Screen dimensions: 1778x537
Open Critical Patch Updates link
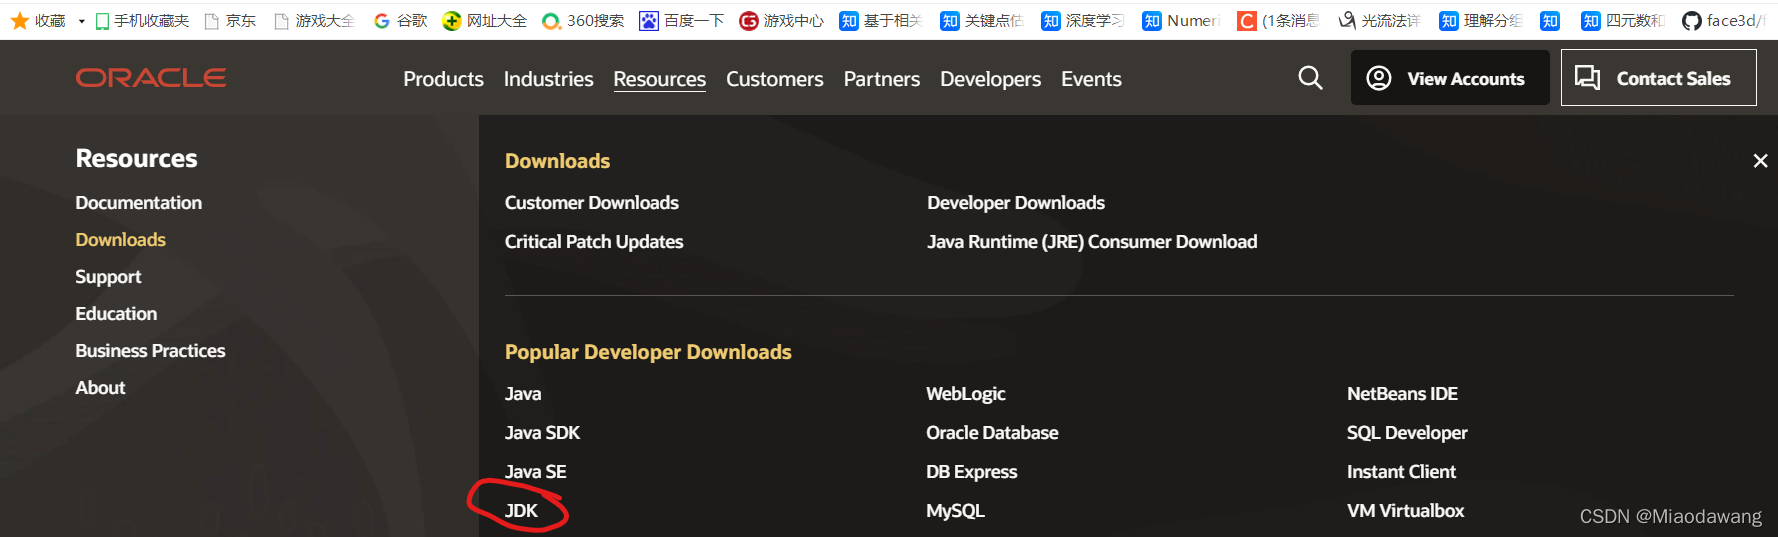(x=594, y=242)
